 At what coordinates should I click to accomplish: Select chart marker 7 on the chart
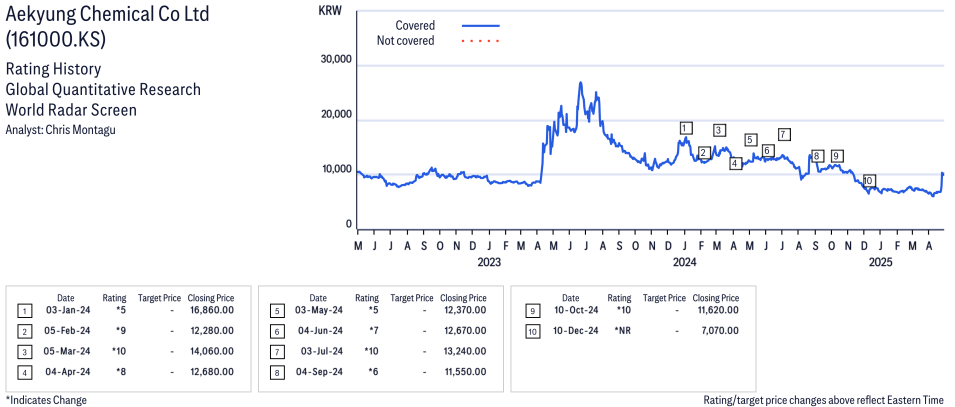click(784, 134)
